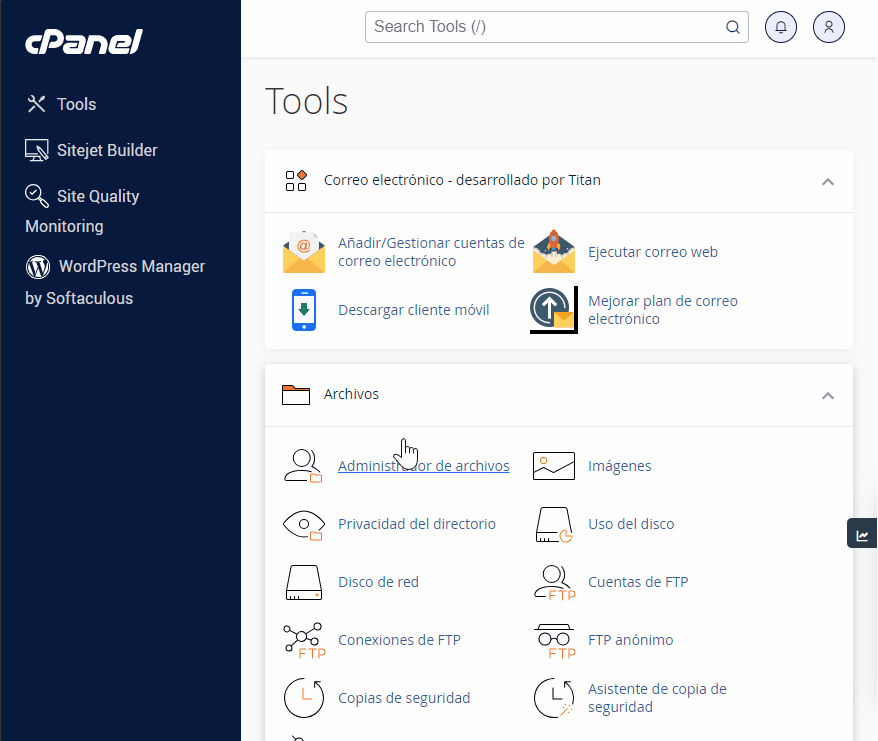Open Disco de red
The width and height of the screenshot is (878, 741).
click(x=379, y=582)
